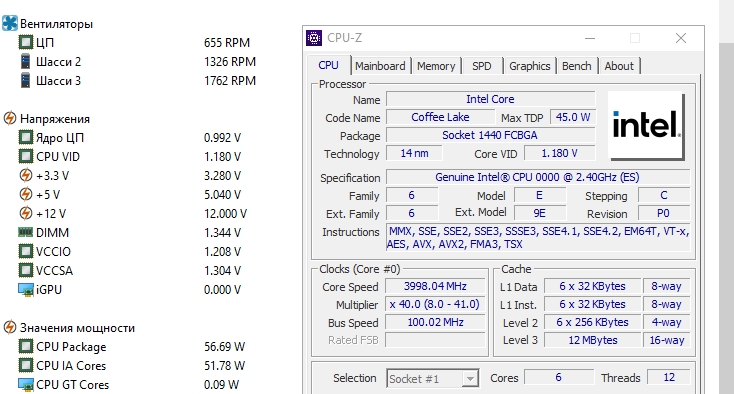Select the iGPU monitor icon
The image size is (734, 394).
click(x=26, y=290)
